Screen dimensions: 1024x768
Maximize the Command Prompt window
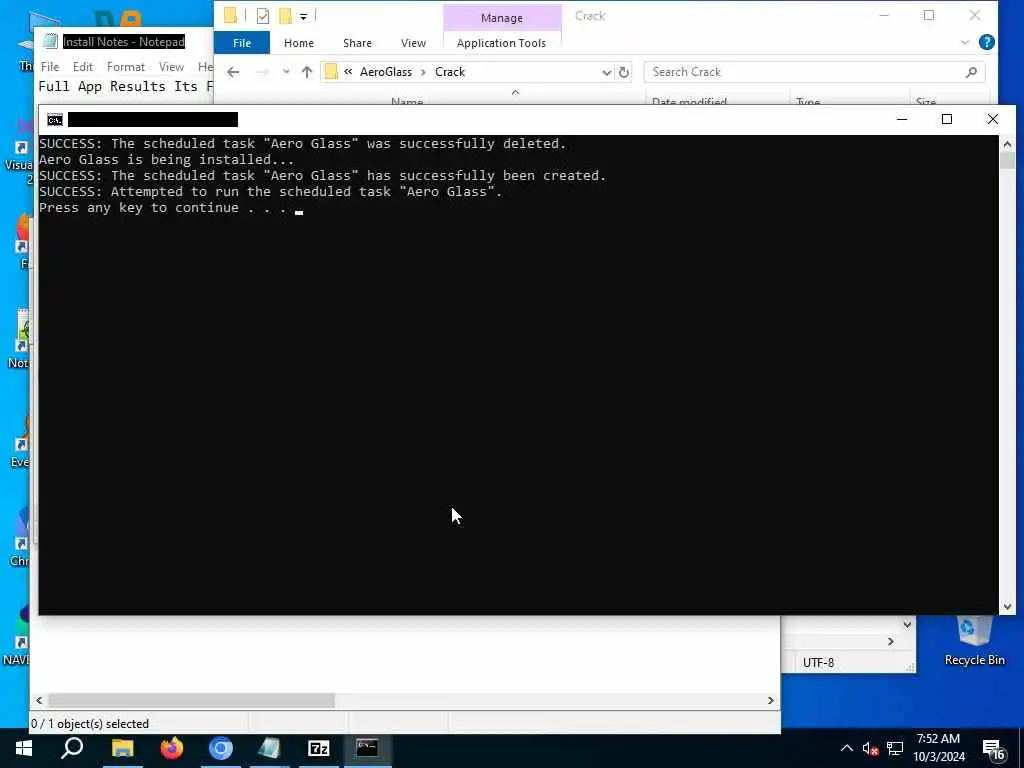click(947, 119)
